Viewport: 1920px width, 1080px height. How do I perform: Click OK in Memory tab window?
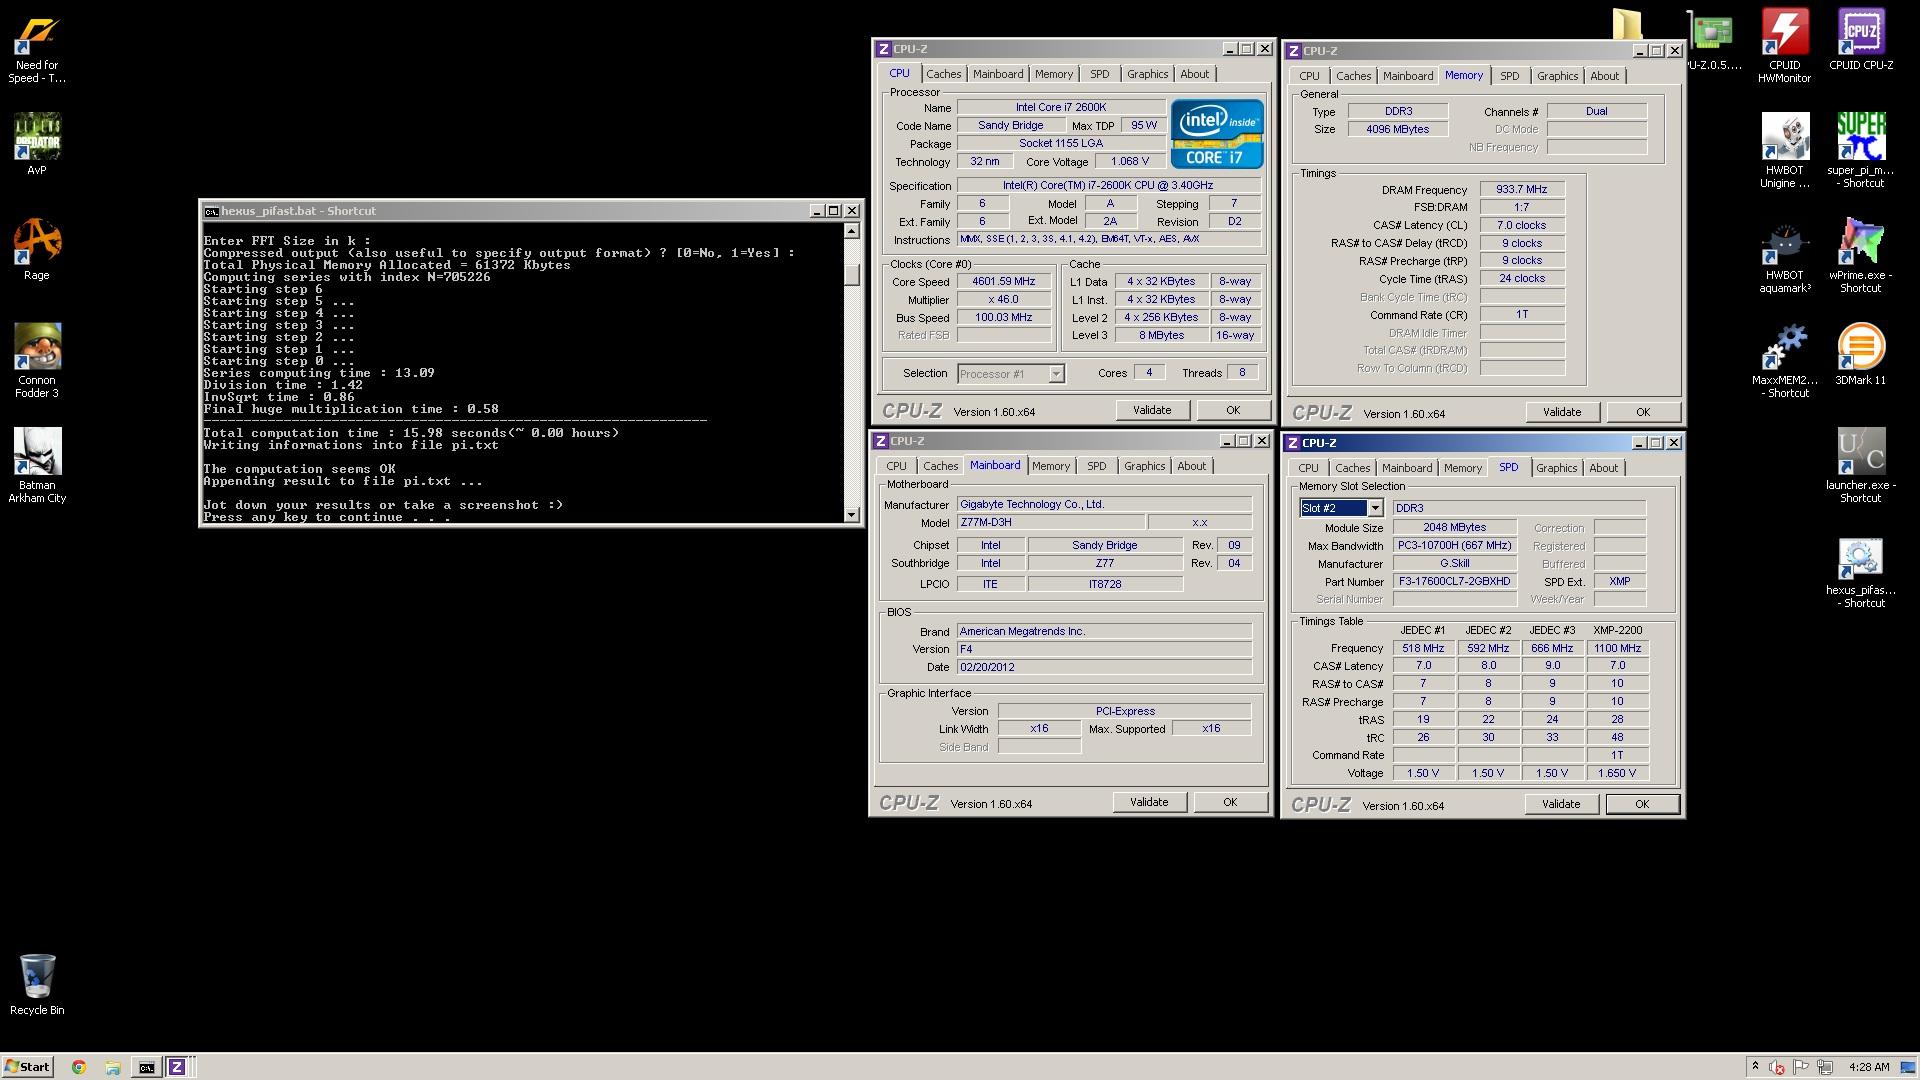click(1643, 412)
